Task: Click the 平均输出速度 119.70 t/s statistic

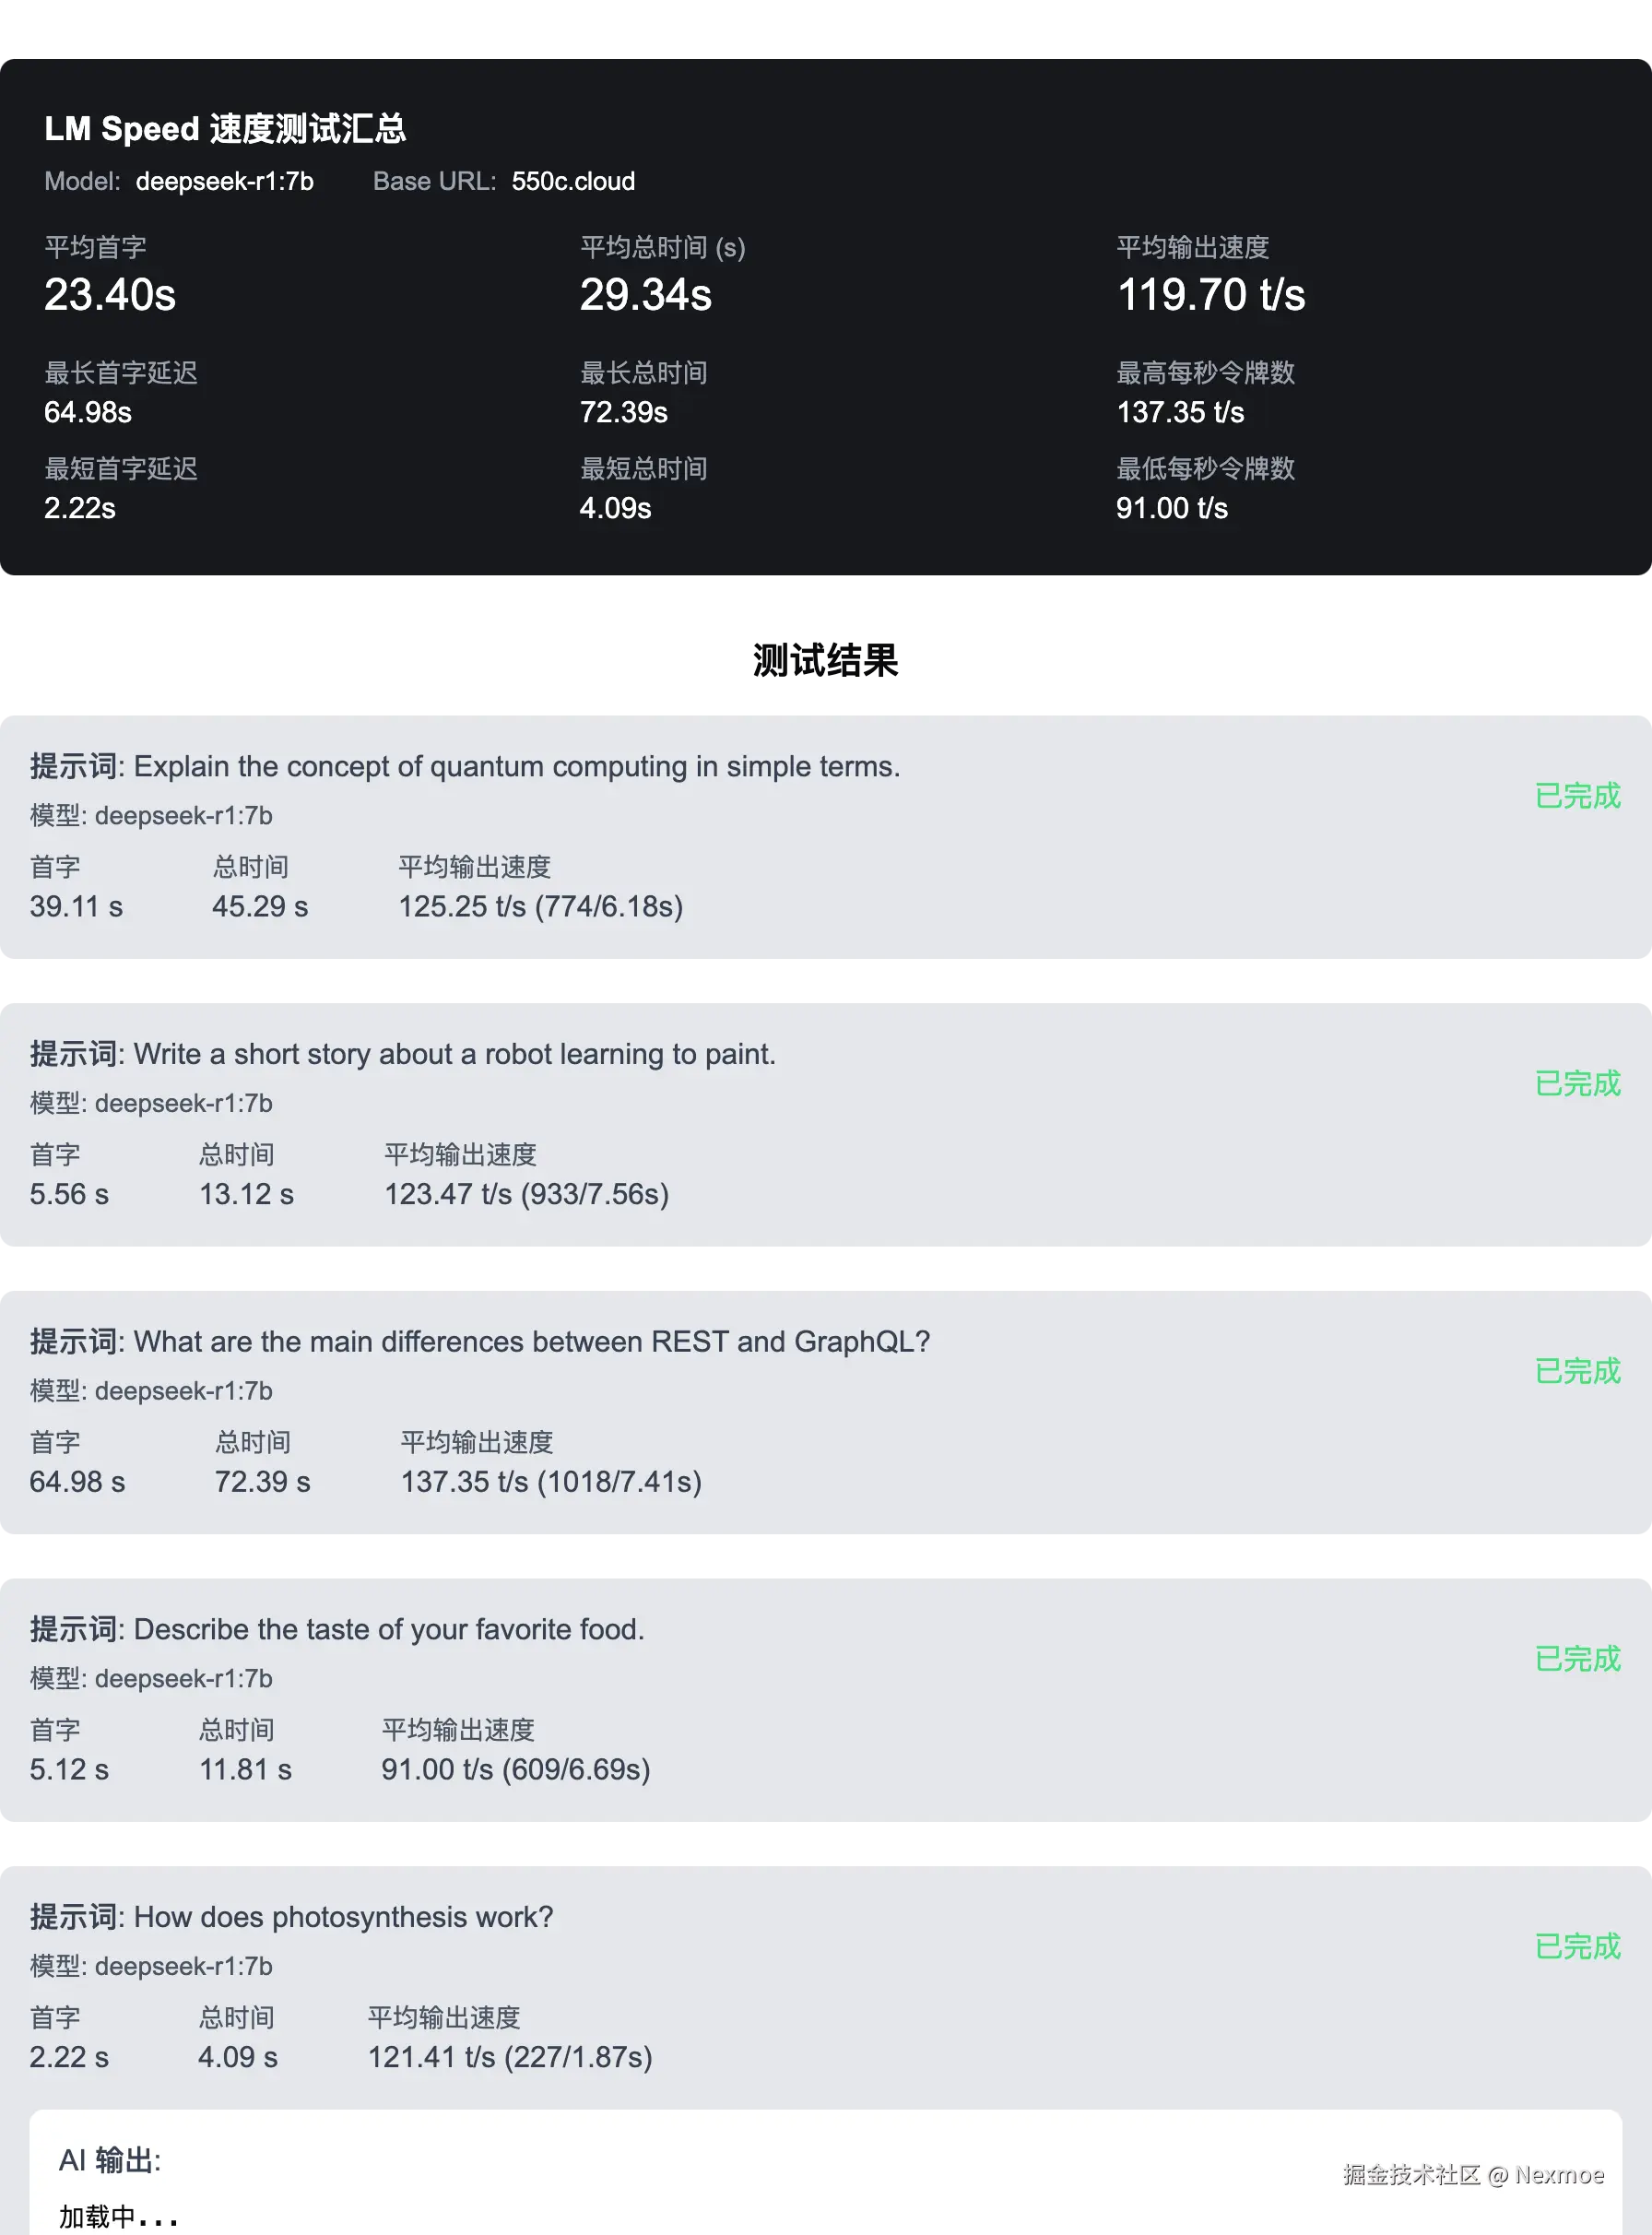Action: coord(1212,294)
